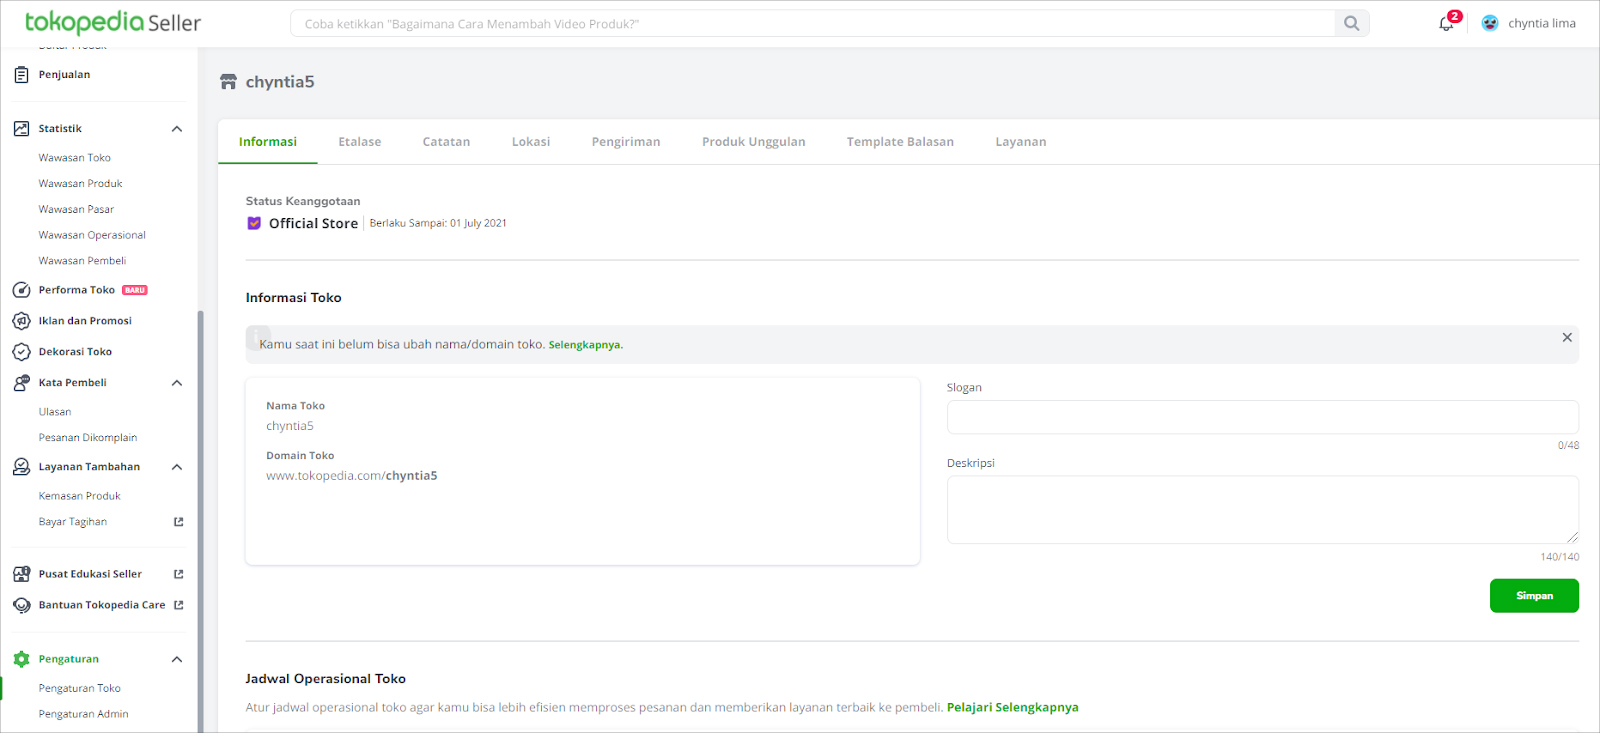
Task: Open Pesanan Dikomplain in the sidebar
Action: click(88, 438)
